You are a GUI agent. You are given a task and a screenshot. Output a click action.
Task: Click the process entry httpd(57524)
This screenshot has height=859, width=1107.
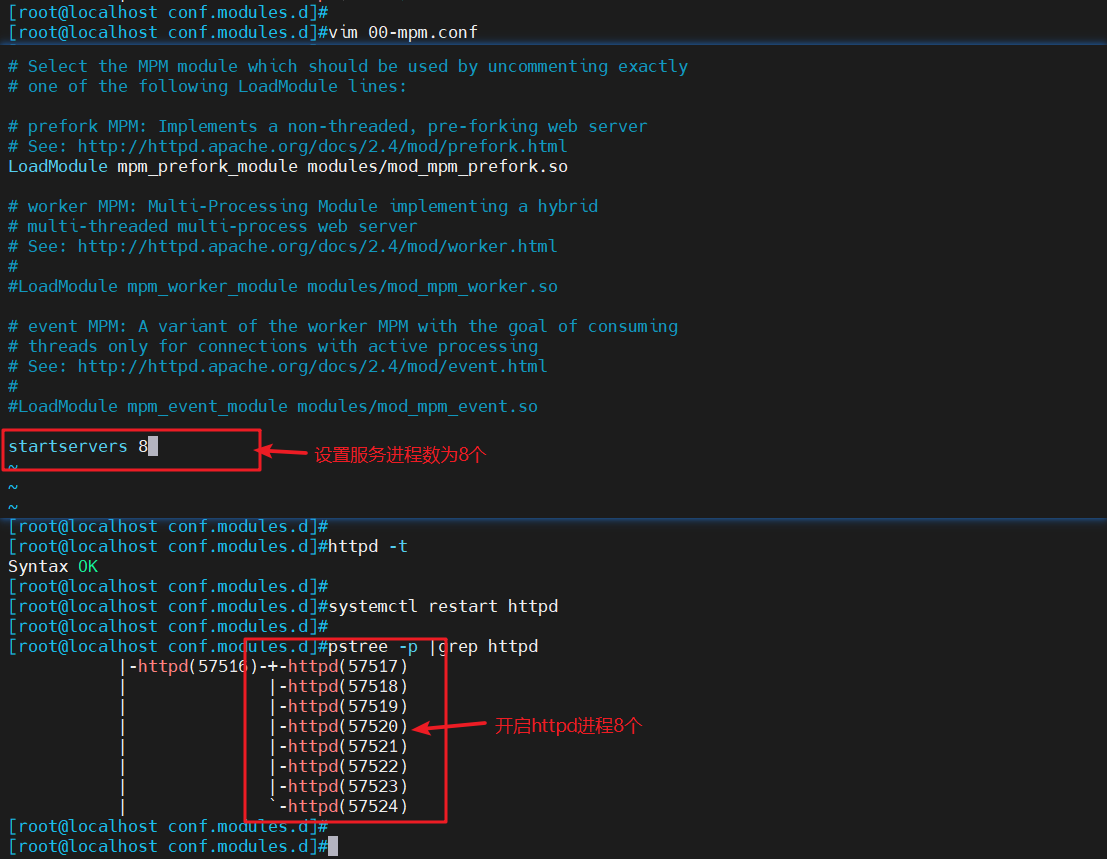pyautogui.click(x=348, y=806)
